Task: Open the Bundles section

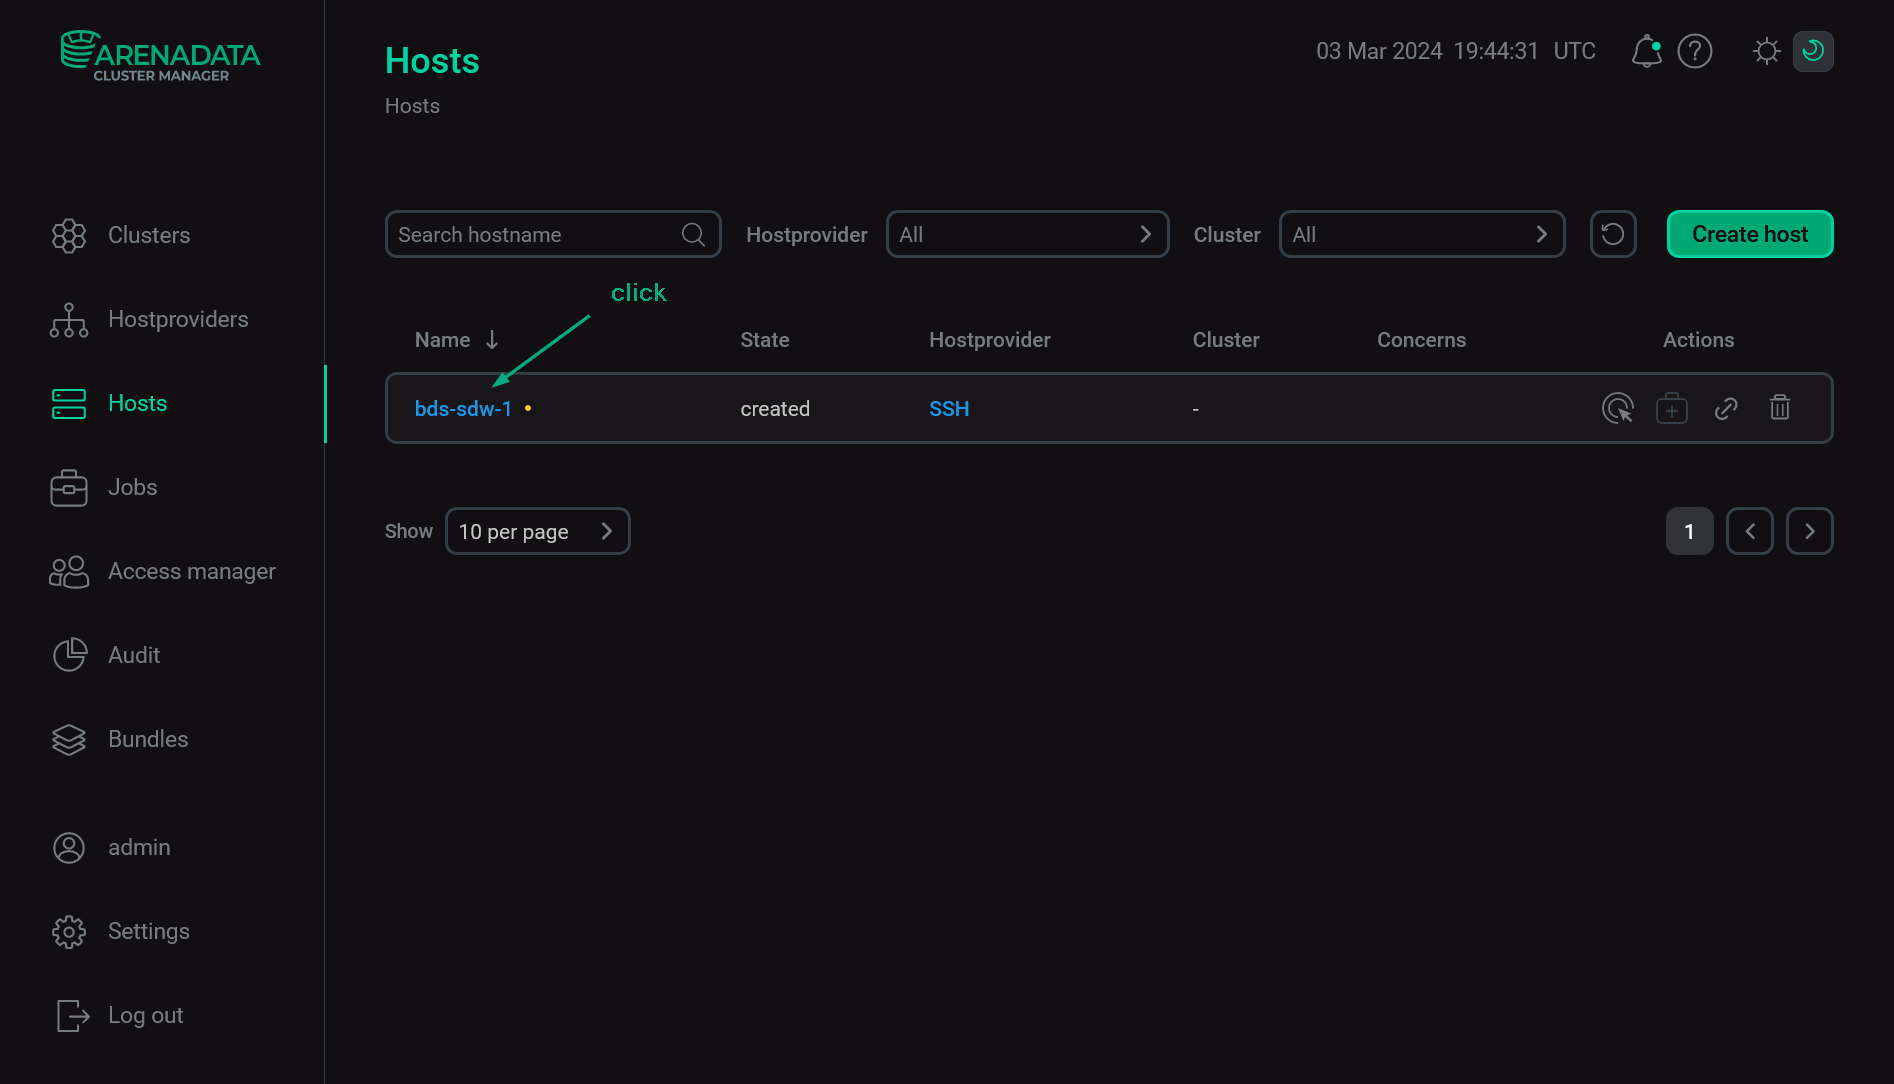Action: pyautogui.click(x=147, y=739)
